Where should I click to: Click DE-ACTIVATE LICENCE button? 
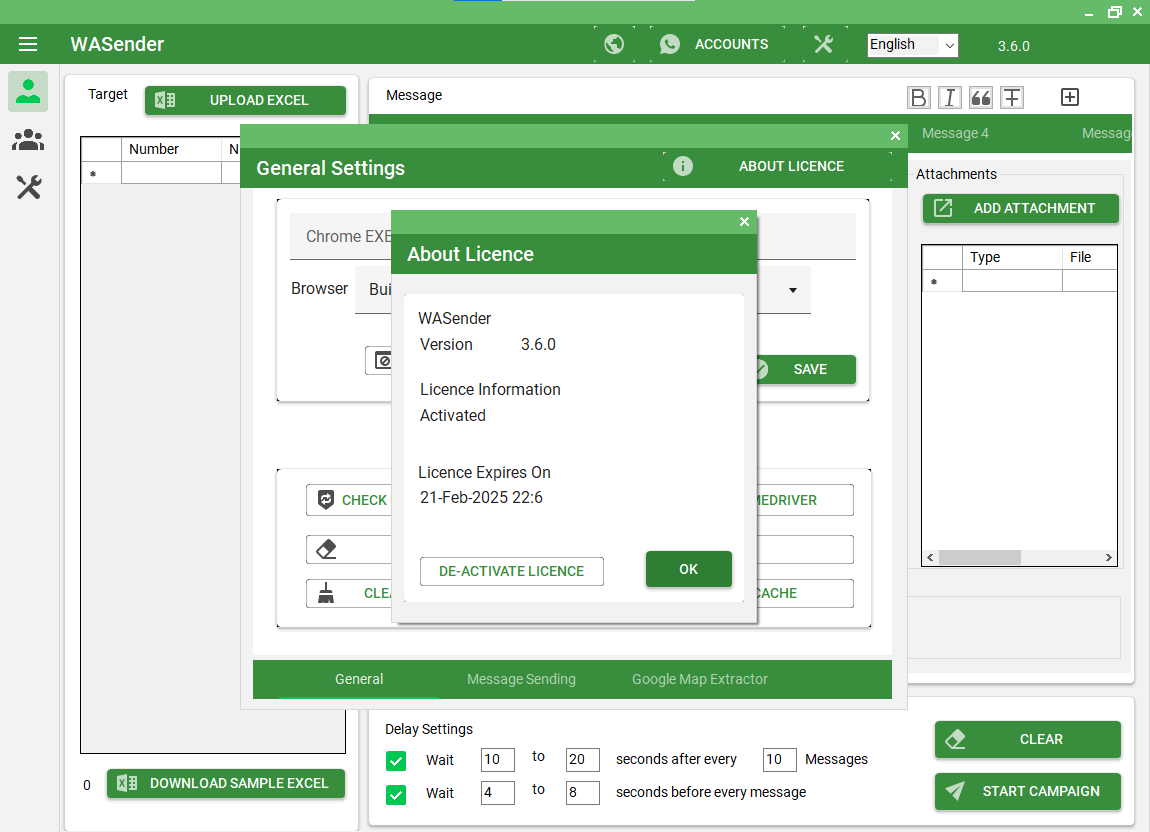[511, 572]
